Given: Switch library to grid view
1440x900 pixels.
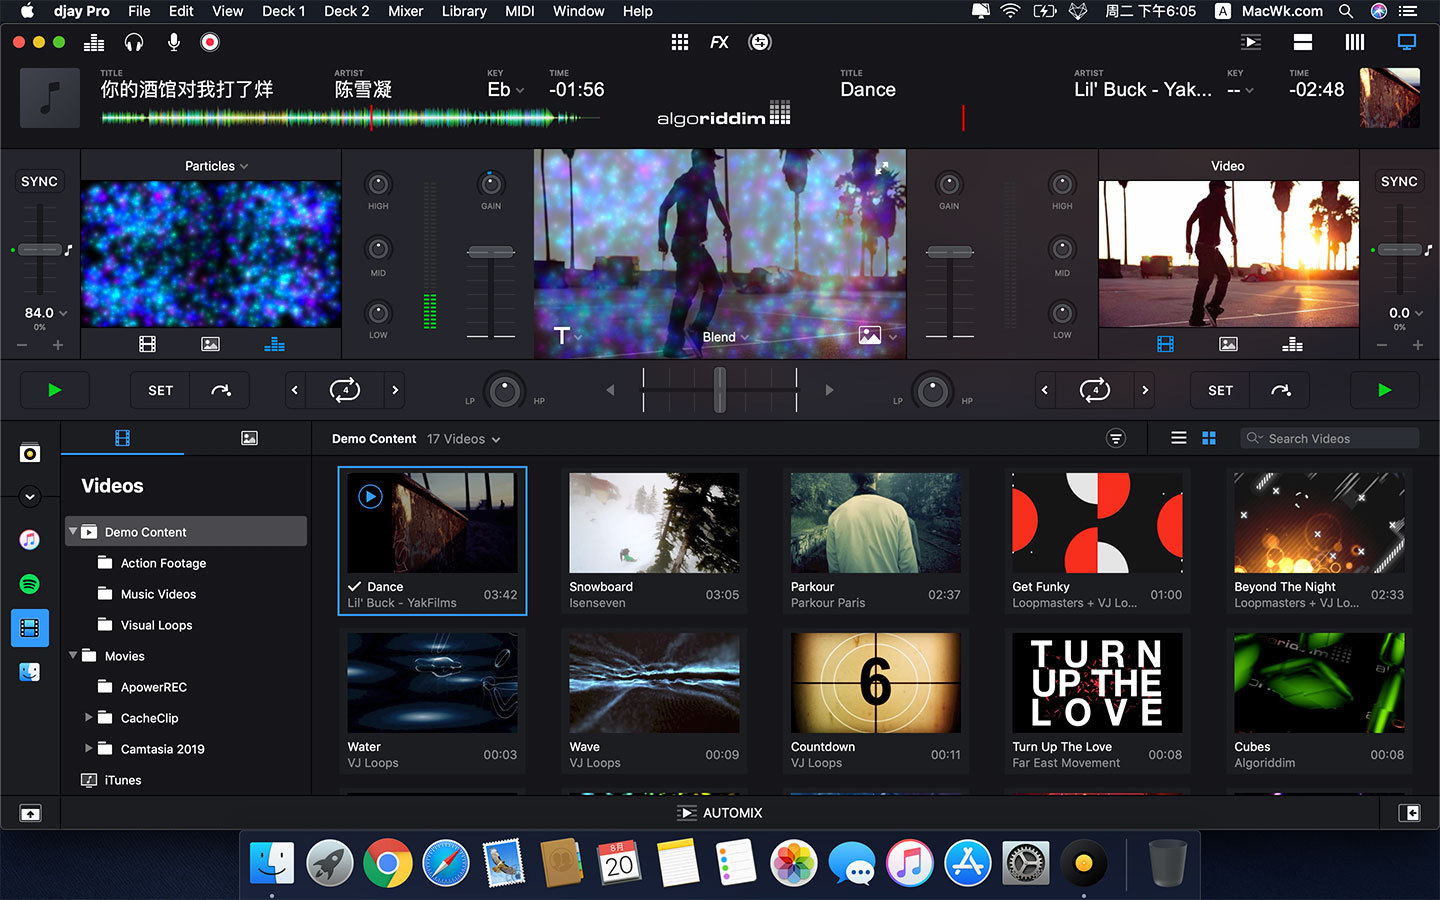Looking at the screenshot, I should [1209, 438].
